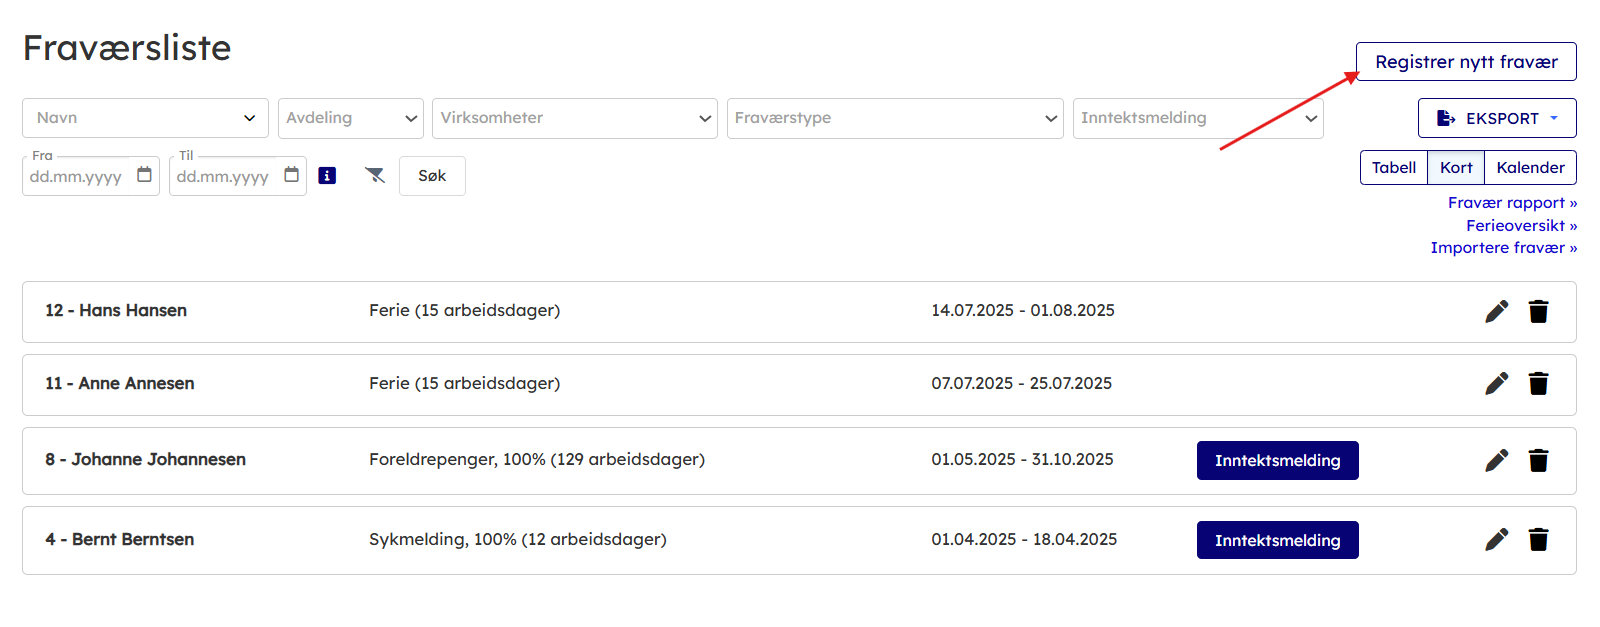This screenshot has height=627, width=1600.
Task: Select the Kort view tab
Action: pyautogui.click(x=1456, y=168)
